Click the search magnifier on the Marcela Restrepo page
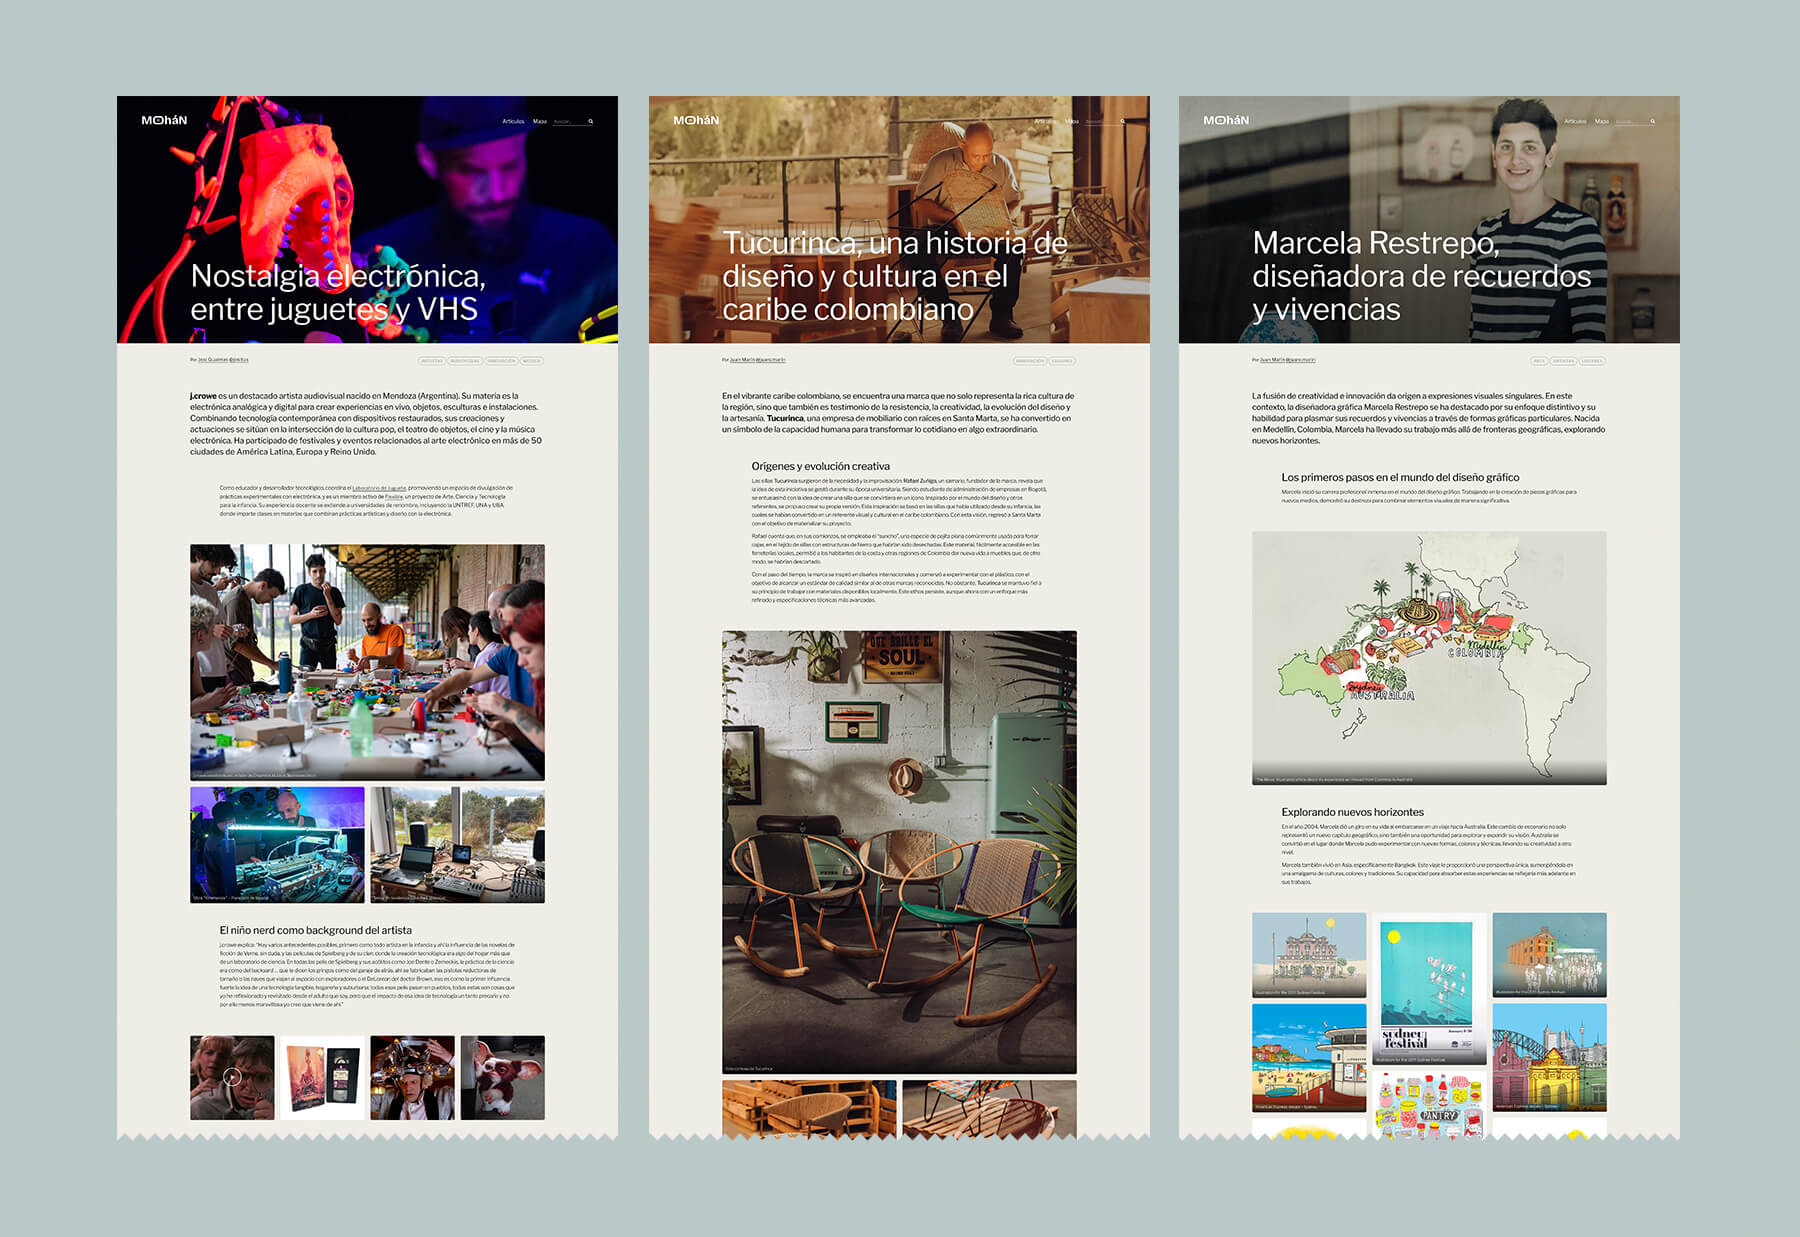The height and width of the screenshot is (1237, 1800). 1653,122
